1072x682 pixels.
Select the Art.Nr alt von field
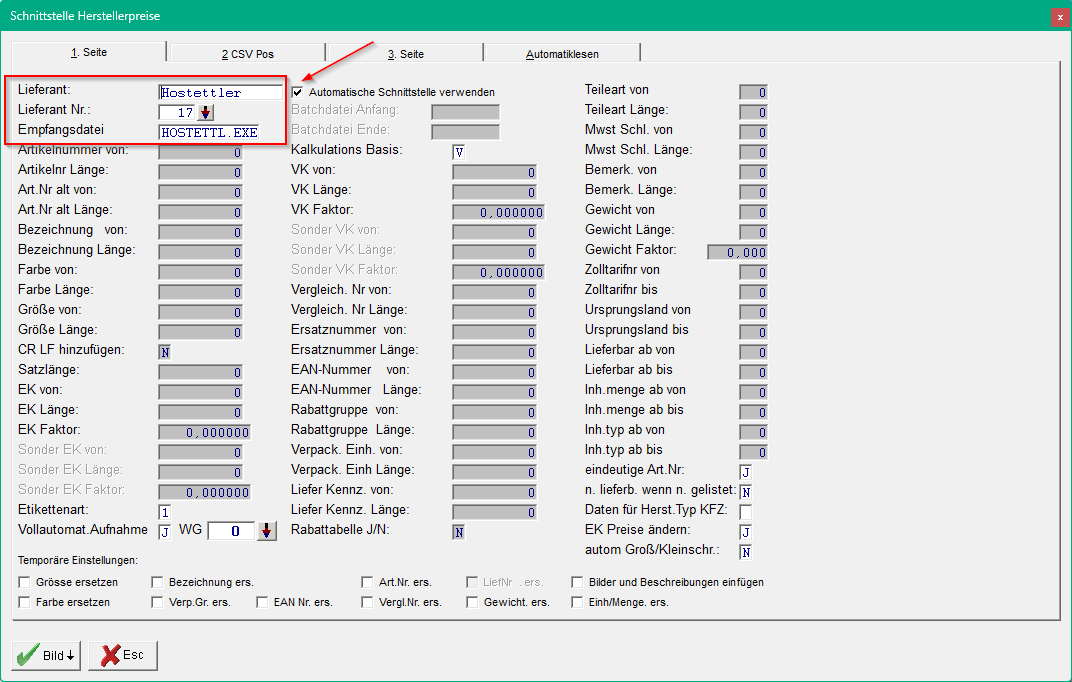pyautogui.click(x=200, y=192)
